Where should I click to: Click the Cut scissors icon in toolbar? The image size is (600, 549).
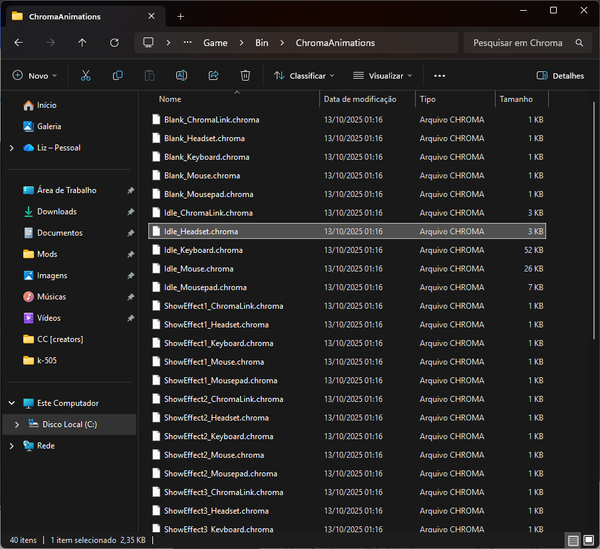click(85, 75)
